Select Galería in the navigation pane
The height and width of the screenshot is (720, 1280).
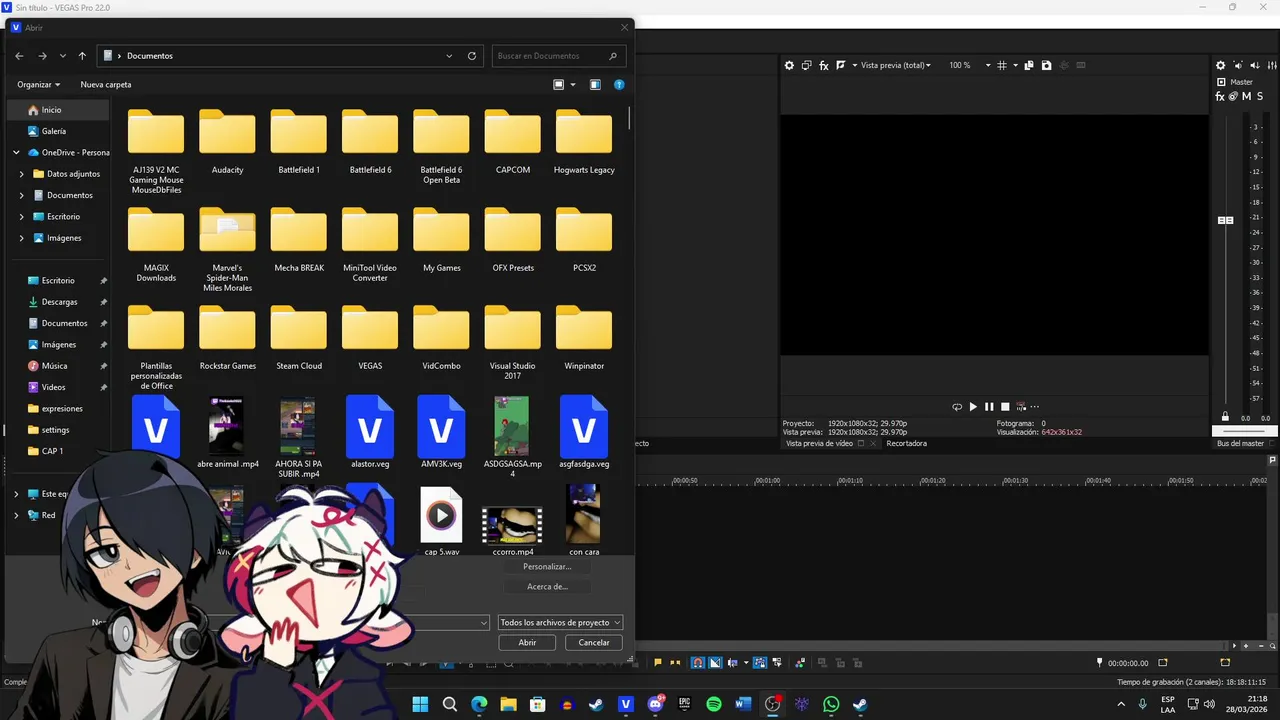[53, 131]
